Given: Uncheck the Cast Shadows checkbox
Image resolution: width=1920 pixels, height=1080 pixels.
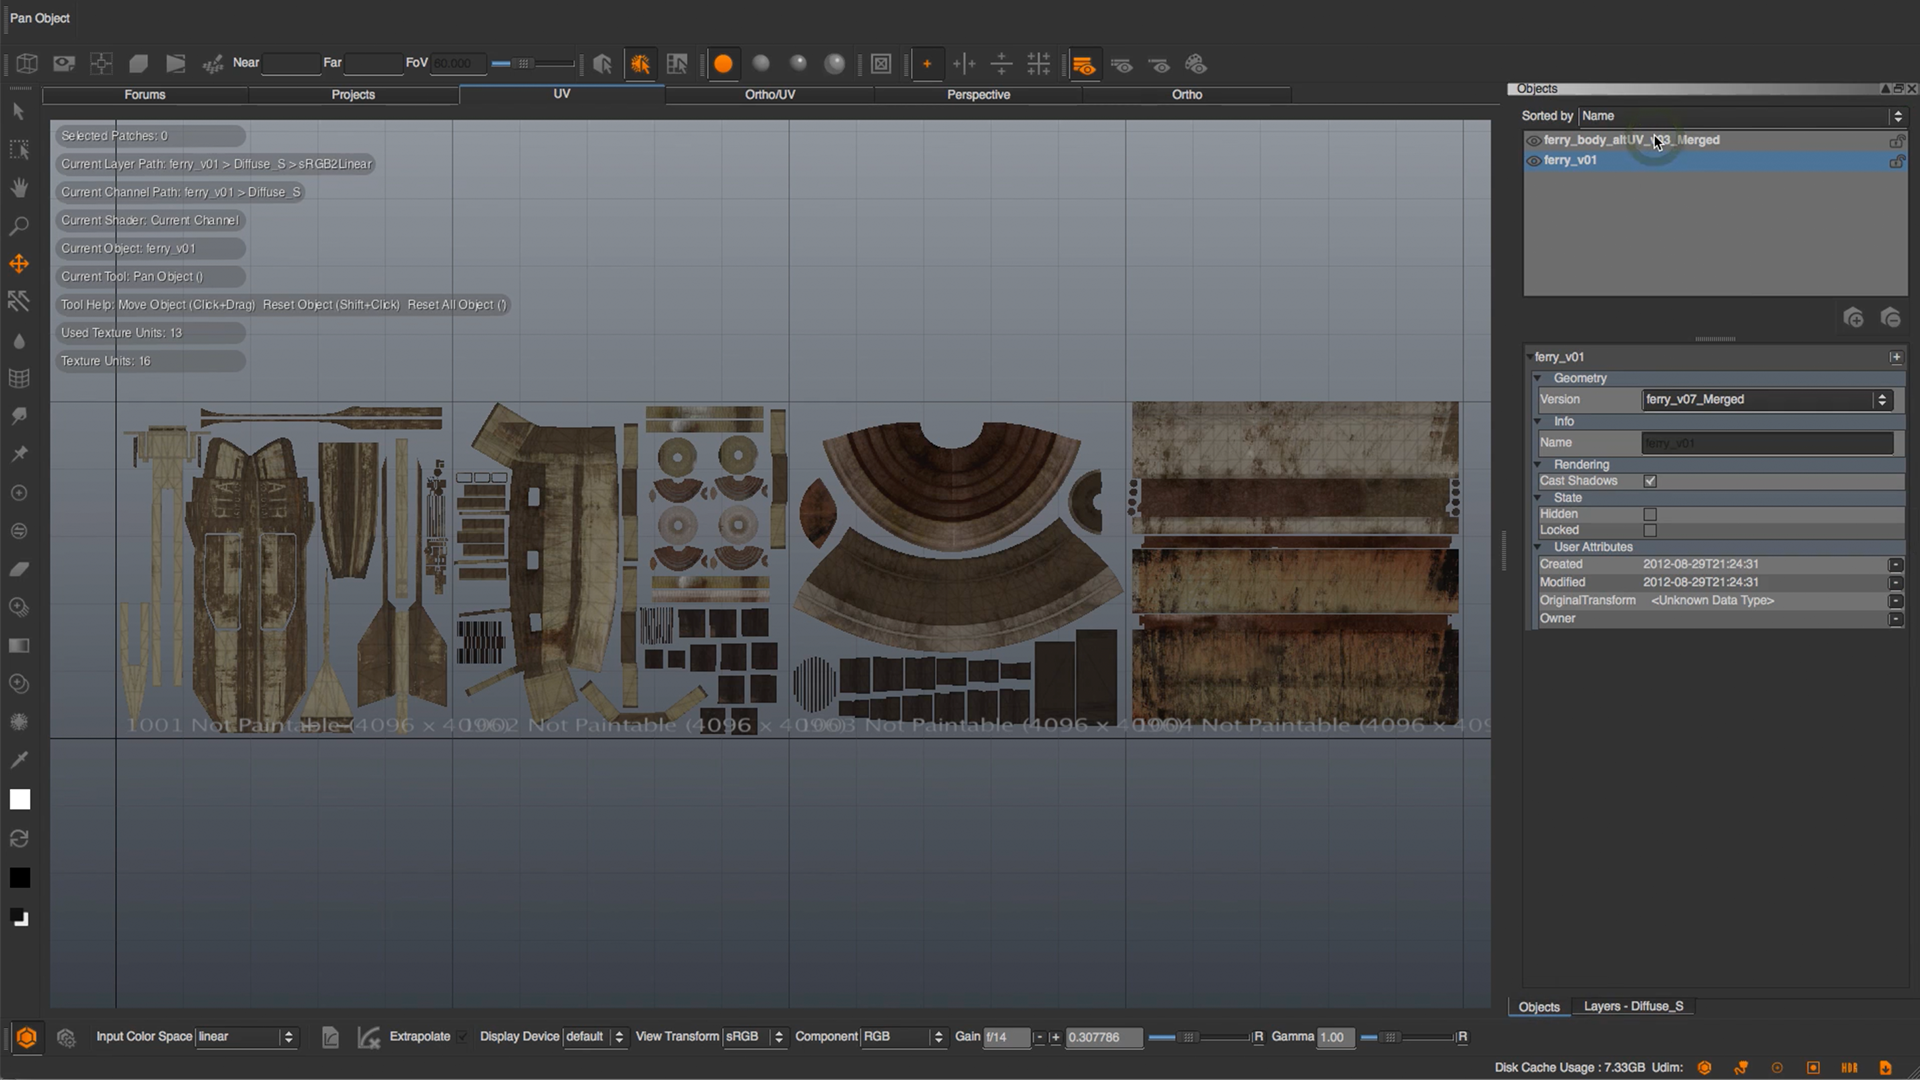Looking at the screenshot, I should tap(1650, 481).
